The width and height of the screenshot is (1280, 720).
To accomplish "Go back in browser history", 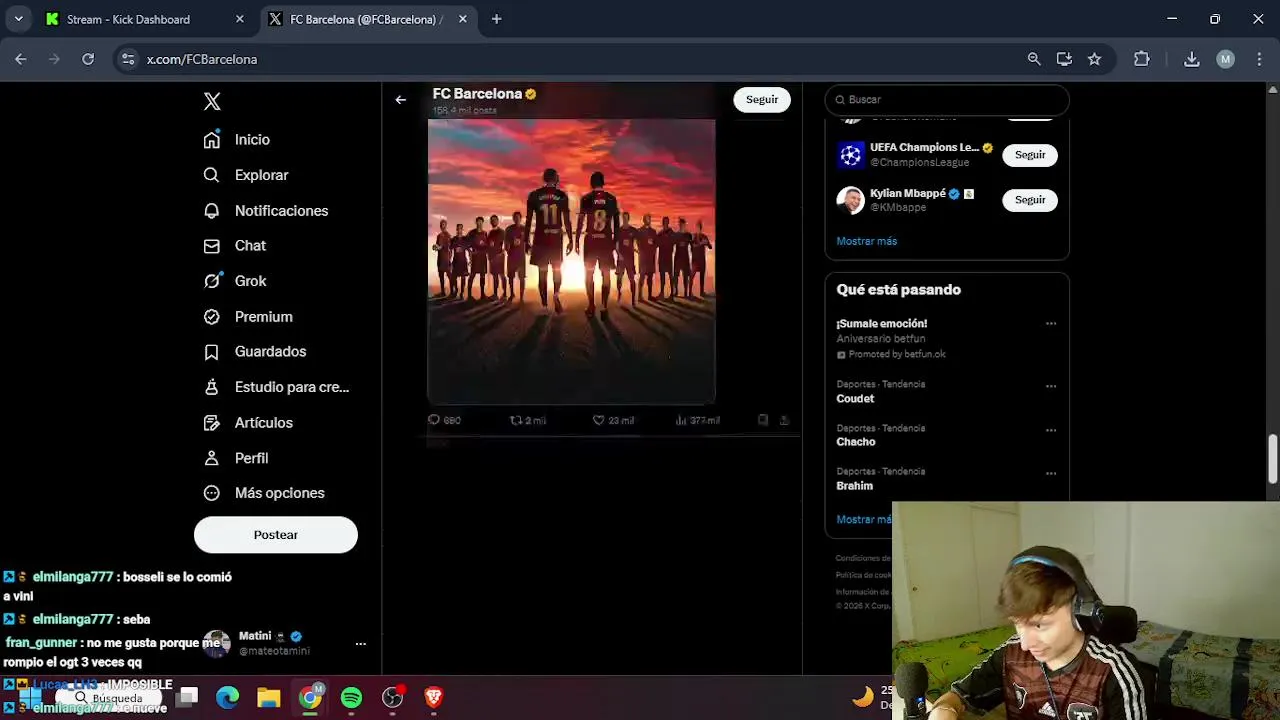I will (20, 59).
